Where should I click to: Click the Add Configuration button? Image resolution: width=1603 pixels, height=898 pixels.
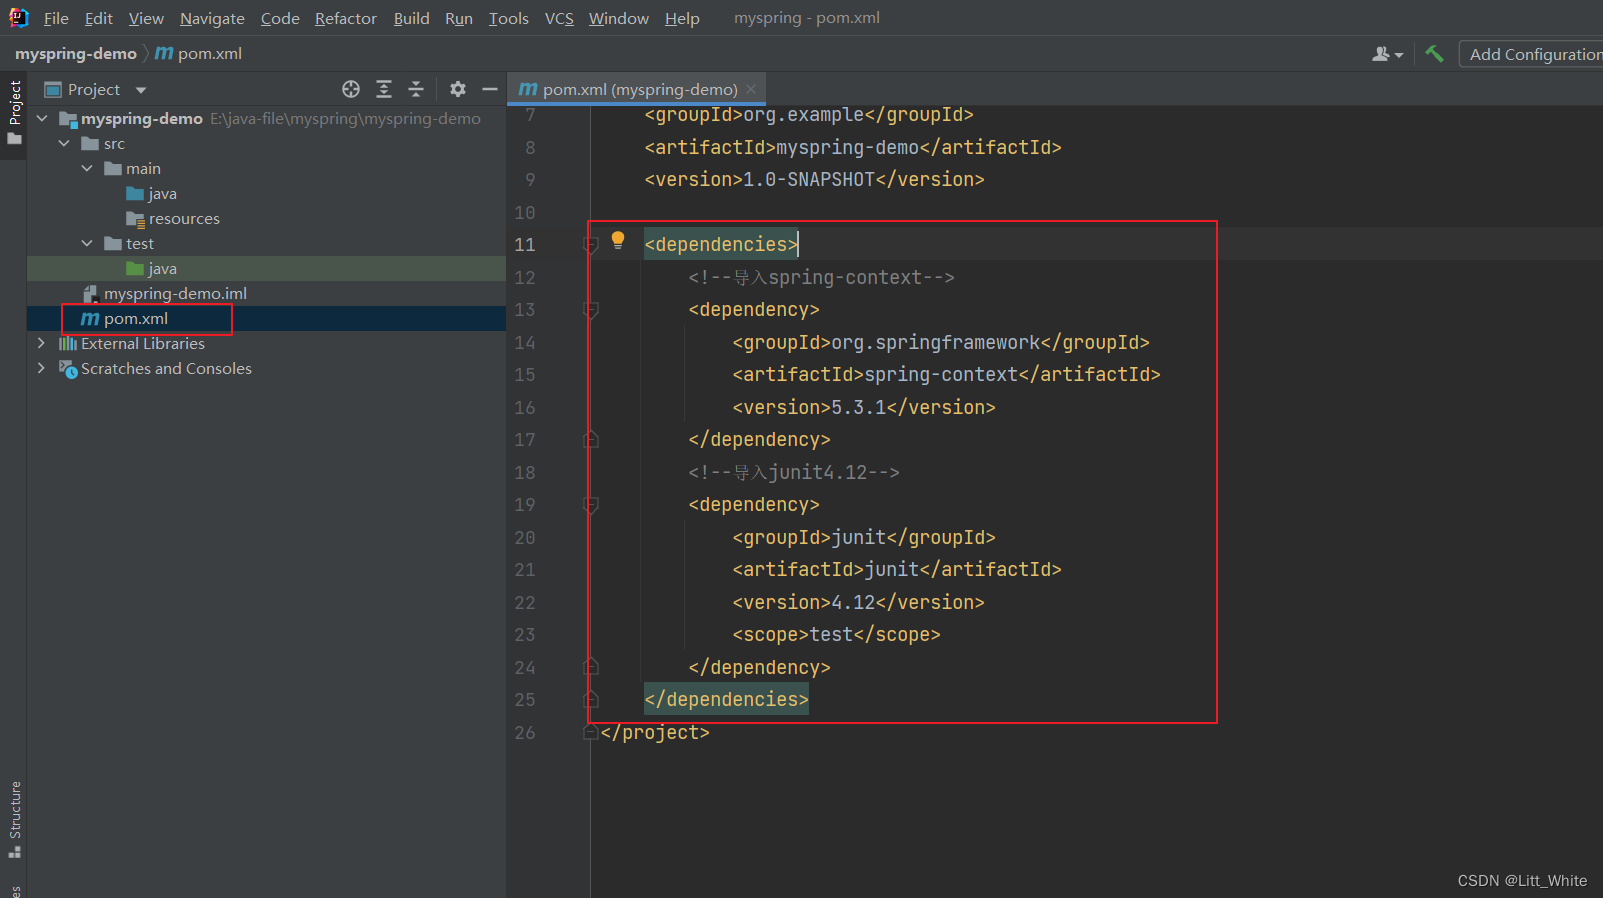coord(1532,54)
